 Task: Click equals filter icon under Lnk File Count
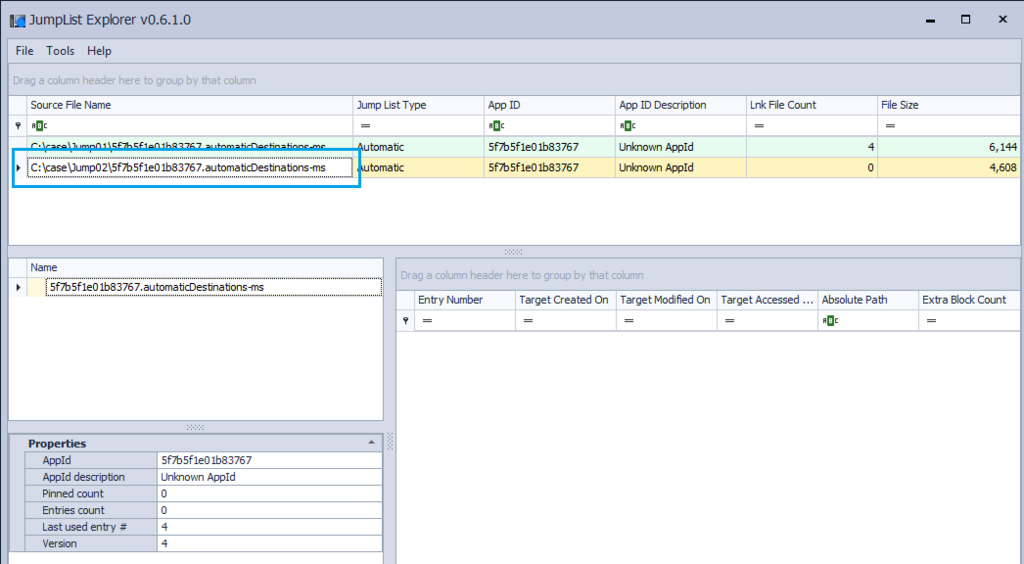(759, 125)
